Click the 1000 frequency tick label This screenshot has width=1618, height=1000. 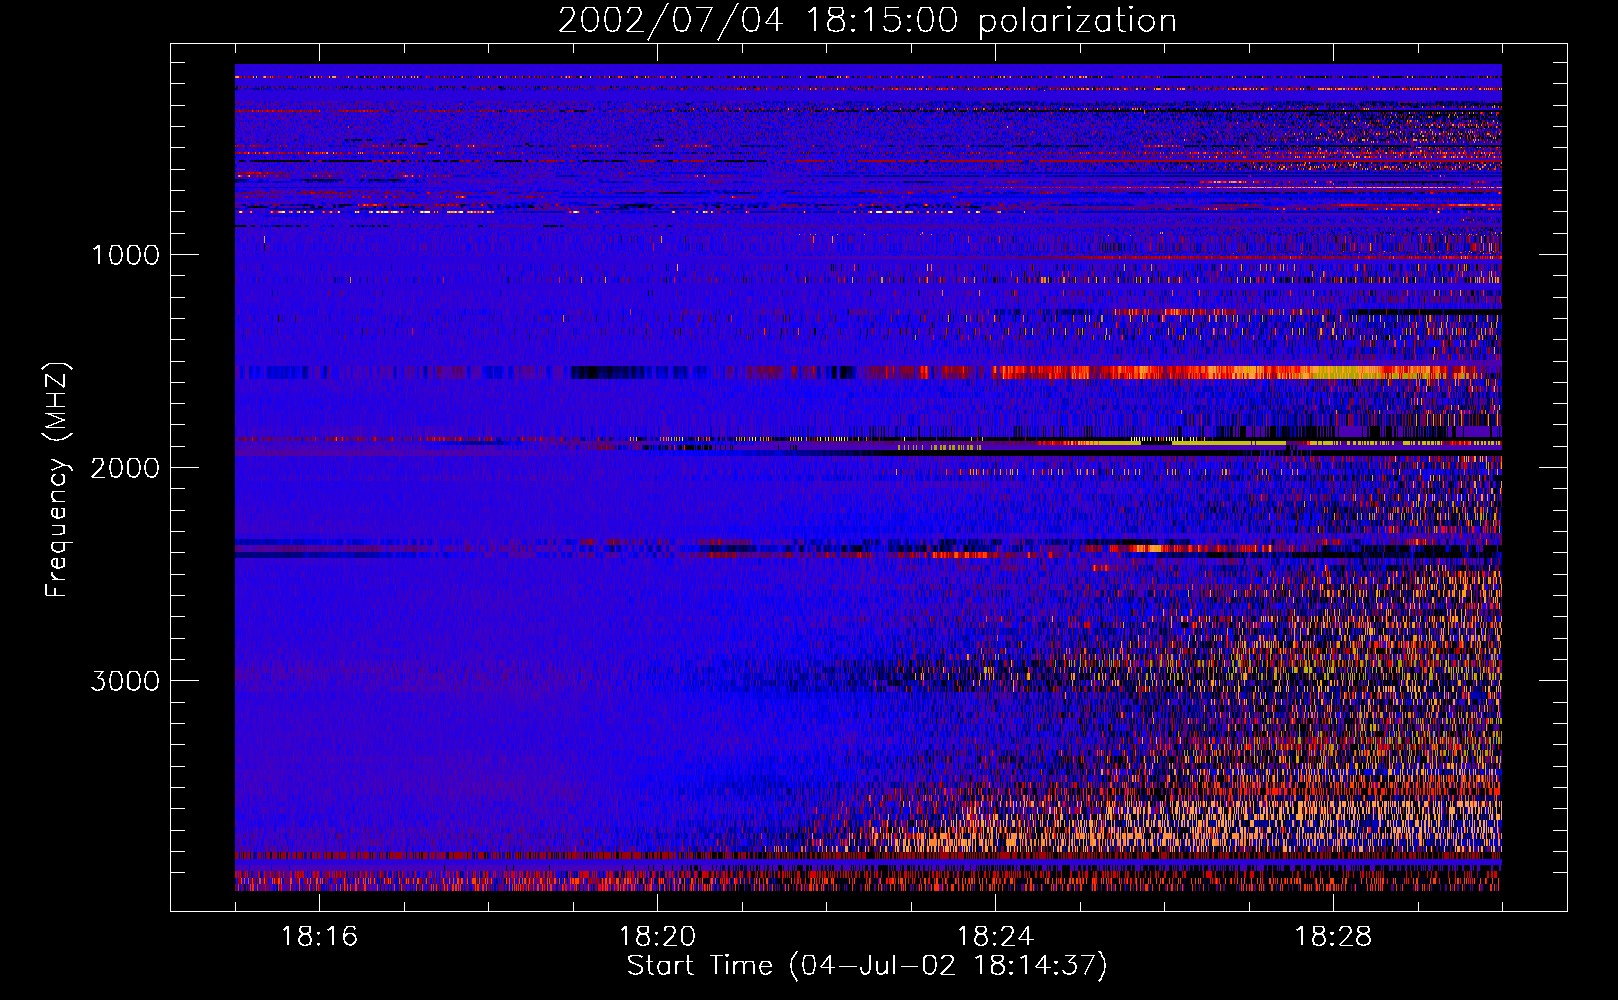125,255
